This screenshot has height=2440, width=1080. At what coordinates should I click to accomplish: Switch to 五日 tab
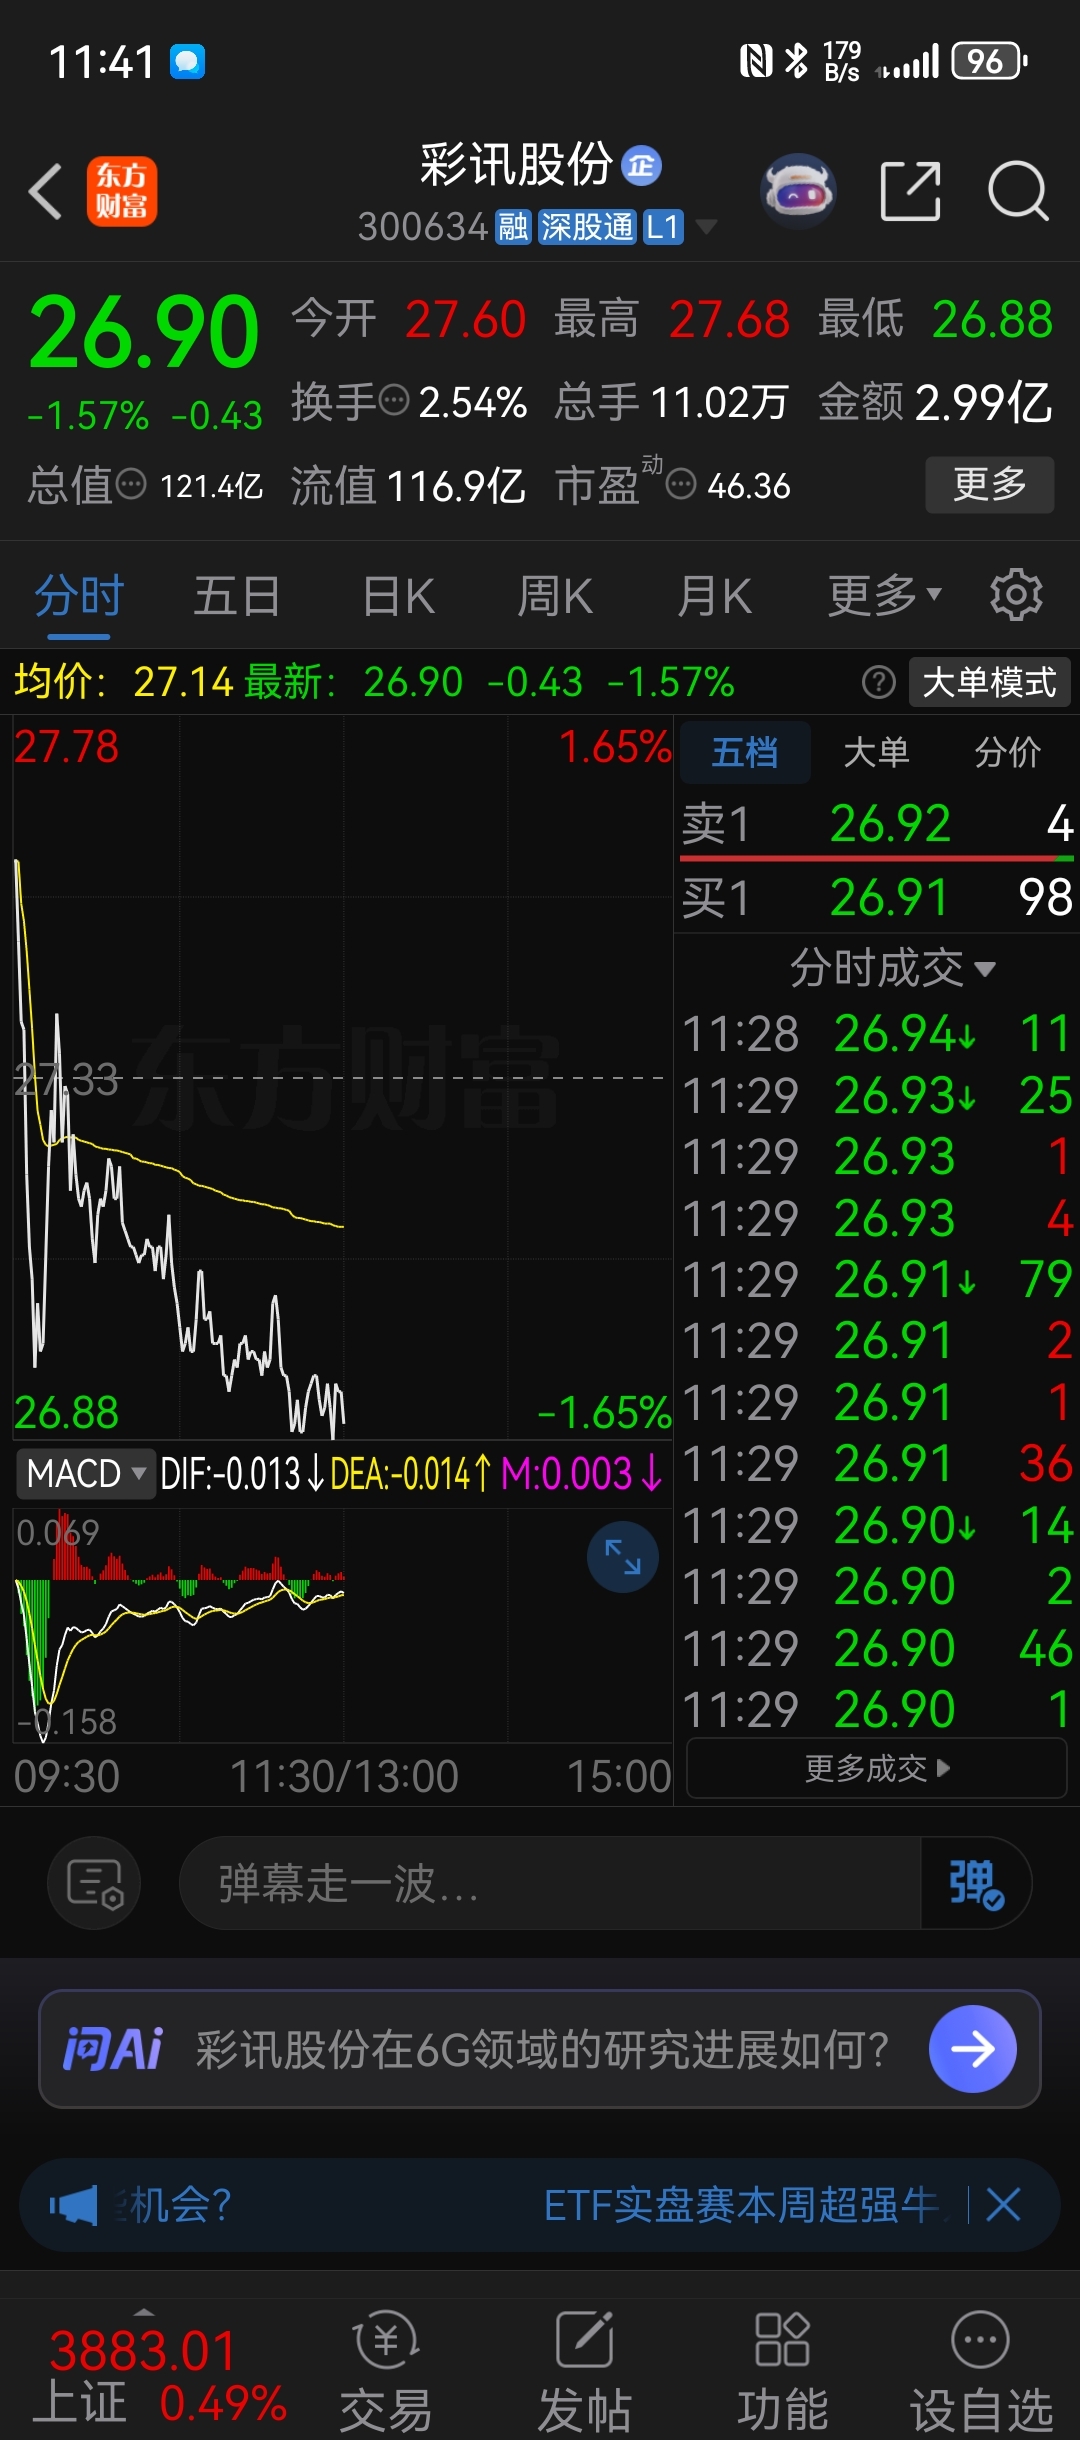236,596
